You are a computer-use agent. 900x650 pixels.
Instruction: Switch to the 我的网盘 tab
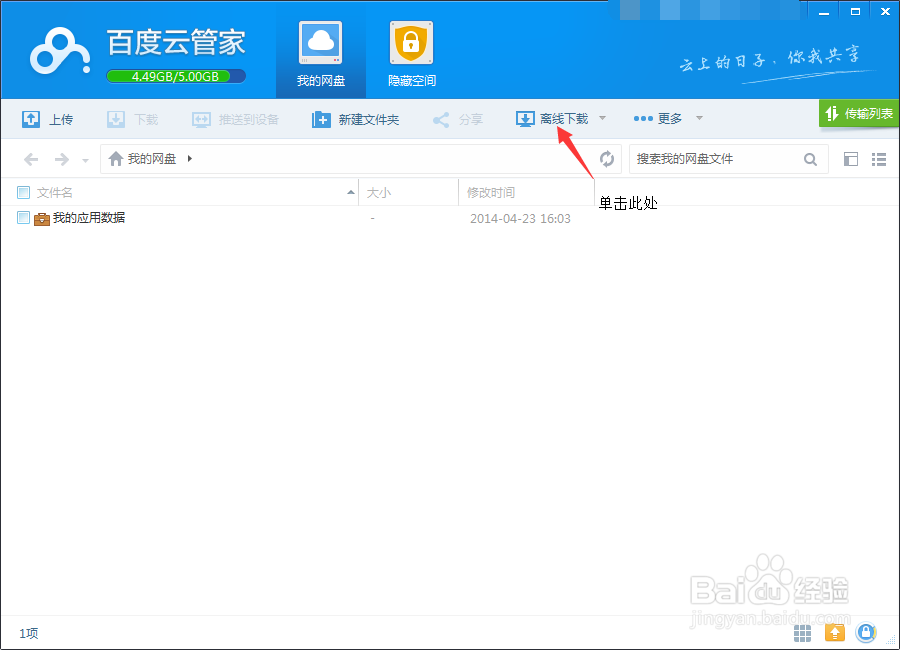[320, 50]
